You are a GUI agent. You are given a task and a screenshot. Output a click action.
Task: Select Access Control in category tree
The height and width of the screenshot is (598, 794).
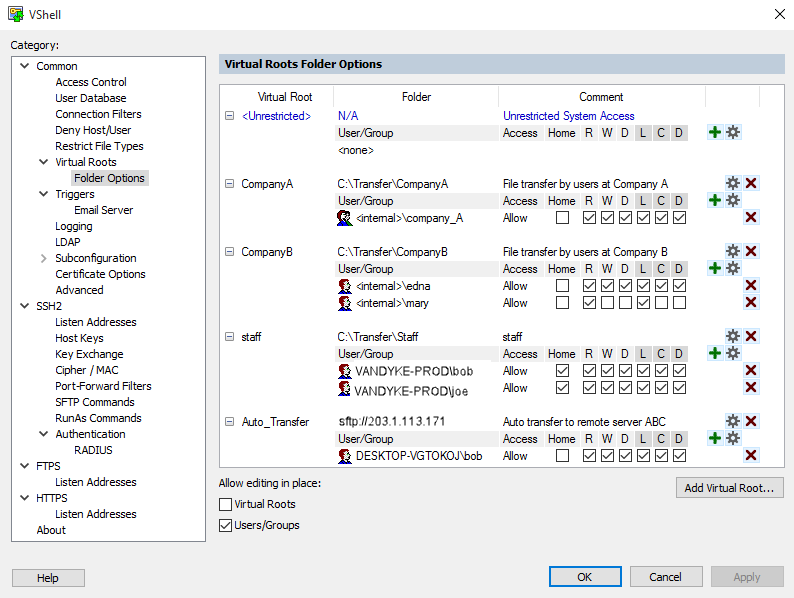coord(91,82)
